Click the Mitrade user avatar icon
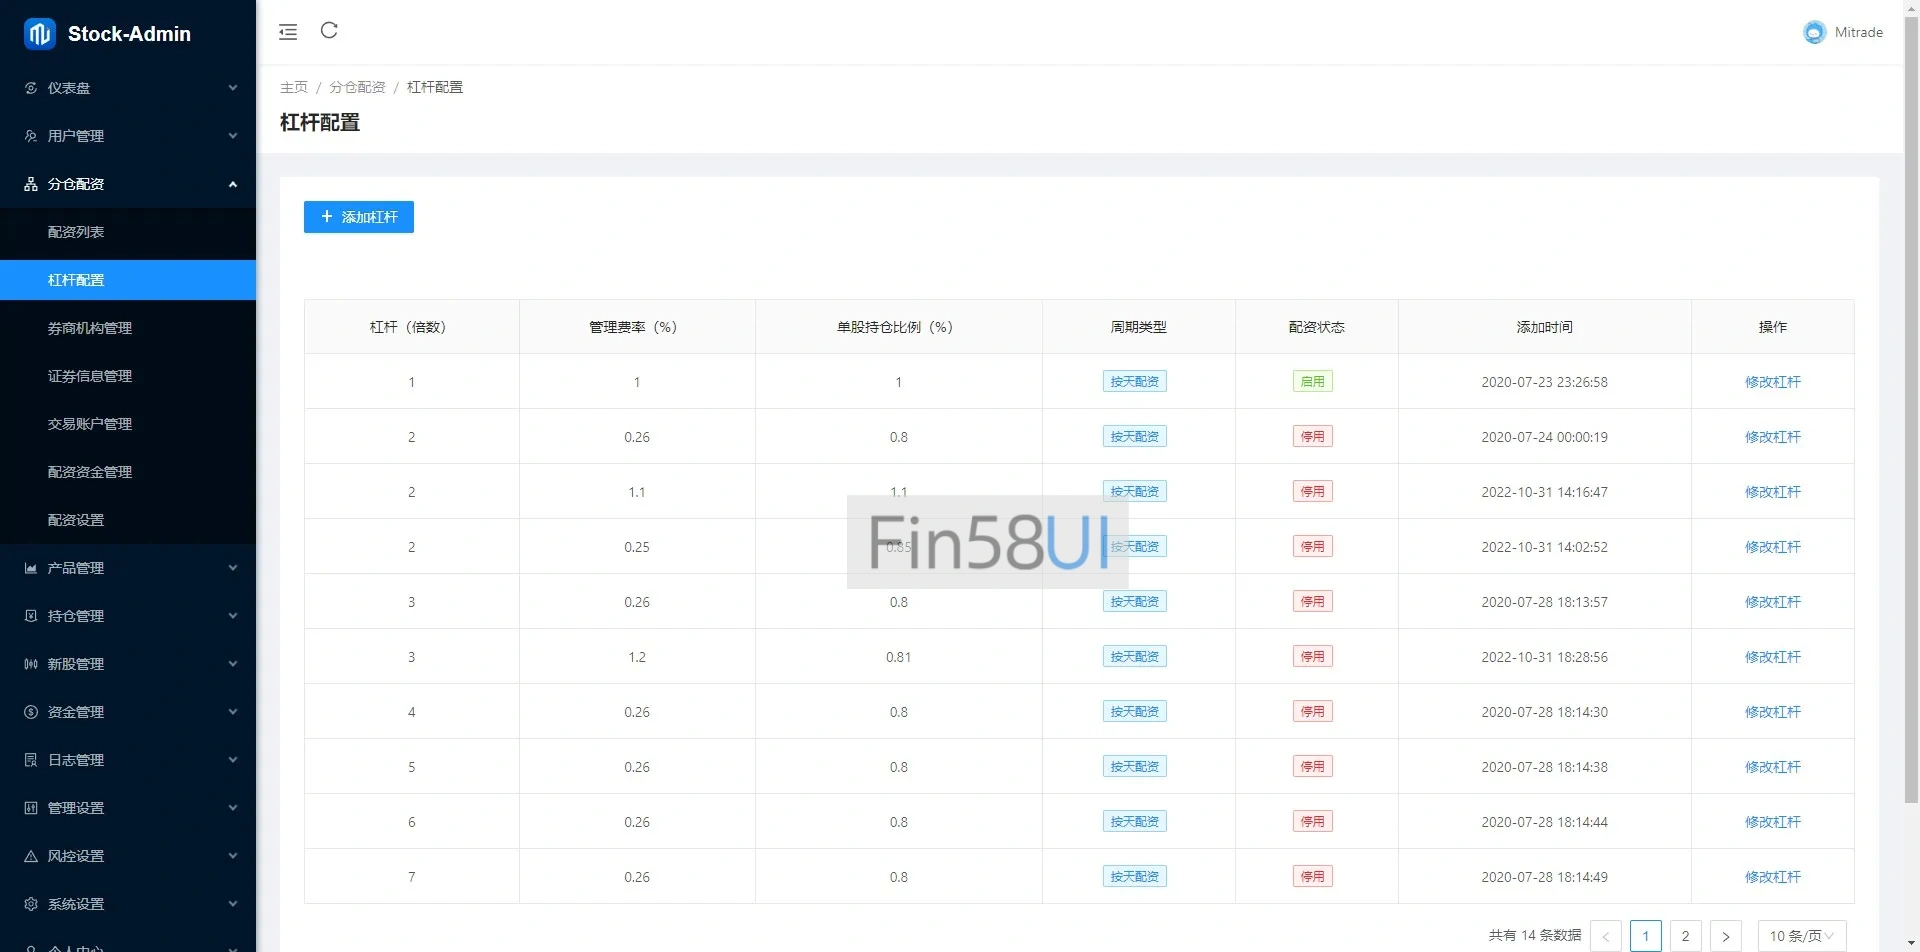Screen dimensions: 1920x952 tap(1814, 33)
